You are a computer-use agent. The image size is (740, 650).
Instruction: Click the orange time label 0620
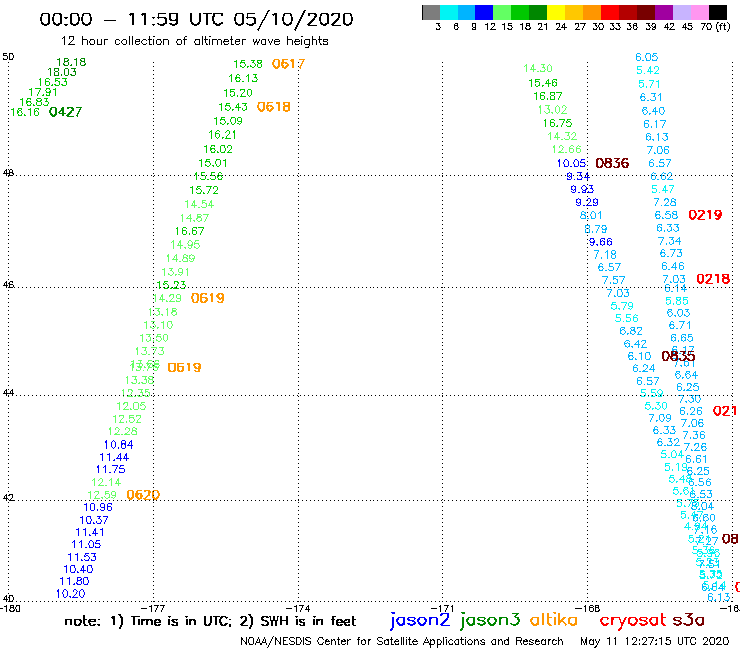point(143,495)
